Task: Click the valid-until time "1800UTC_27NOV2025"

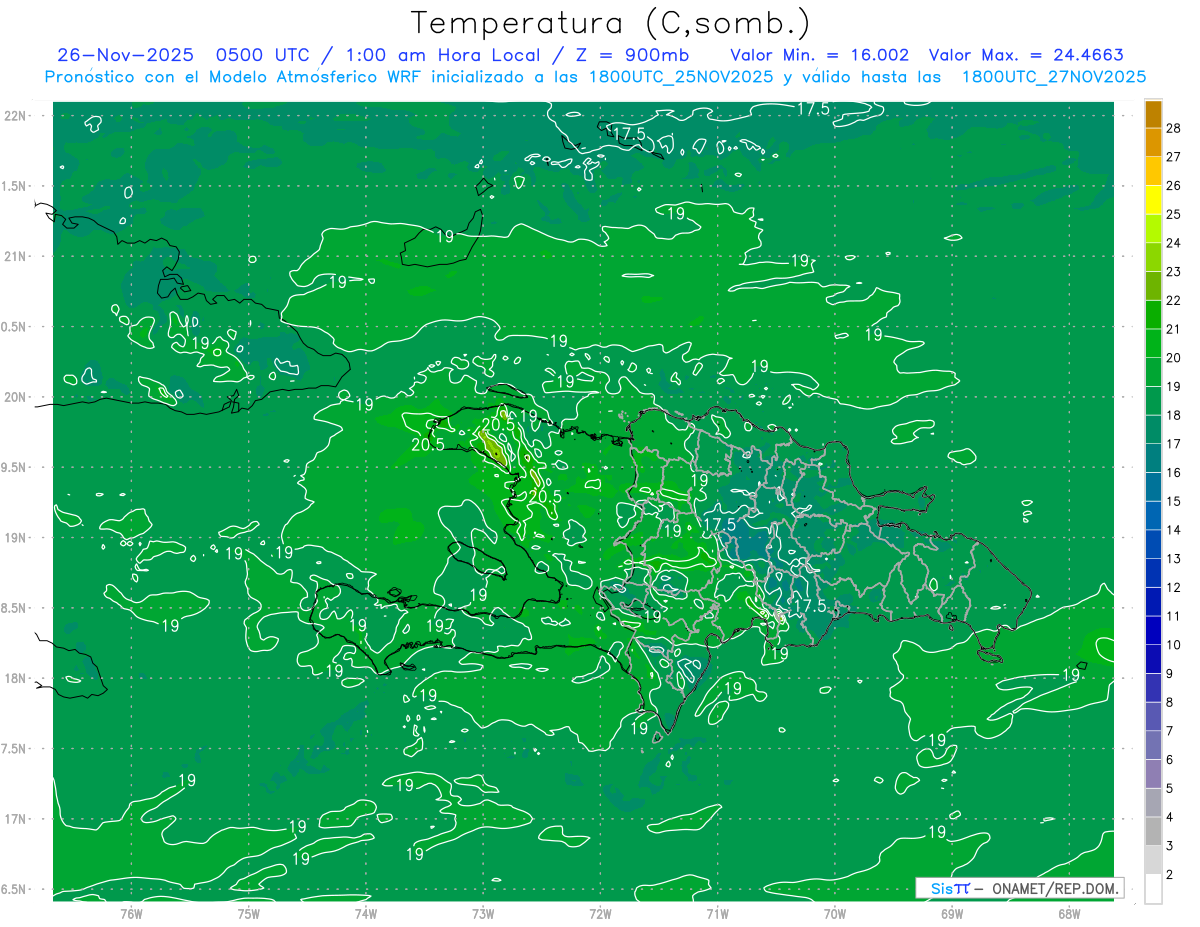Action: click(x=1054, y=77)
